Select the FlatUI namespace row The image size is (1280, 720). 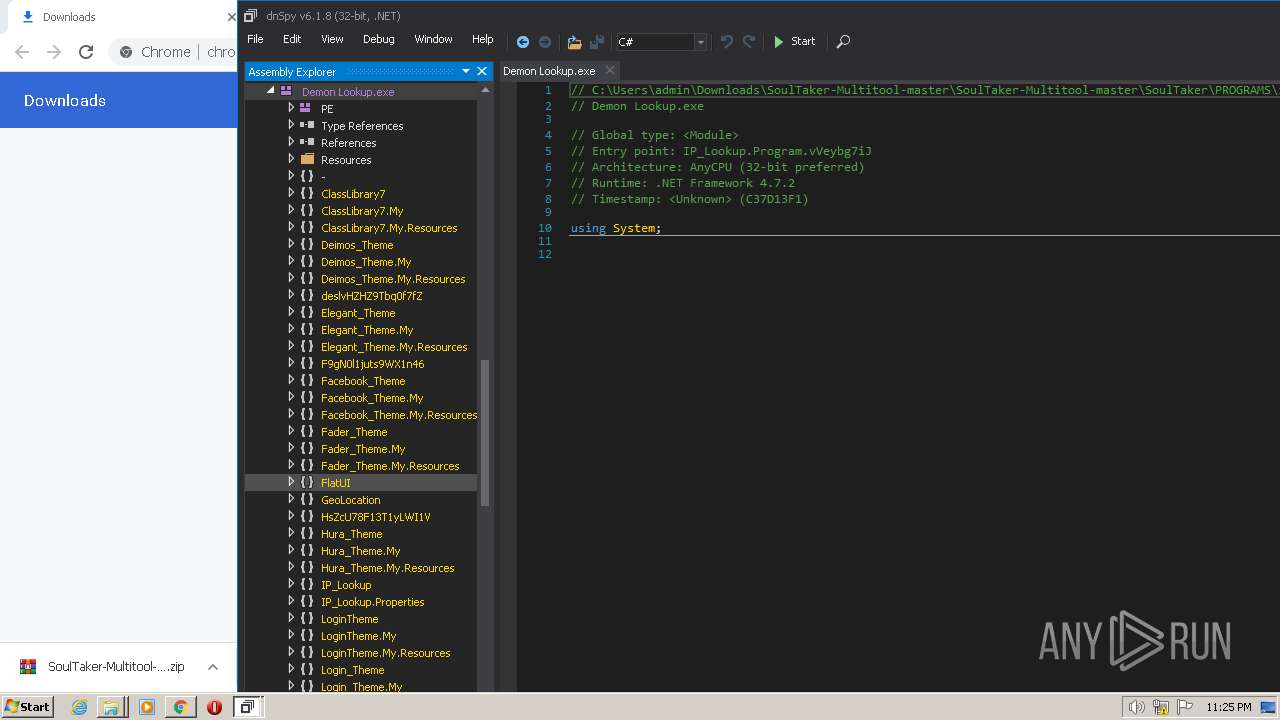coord(361,483)
